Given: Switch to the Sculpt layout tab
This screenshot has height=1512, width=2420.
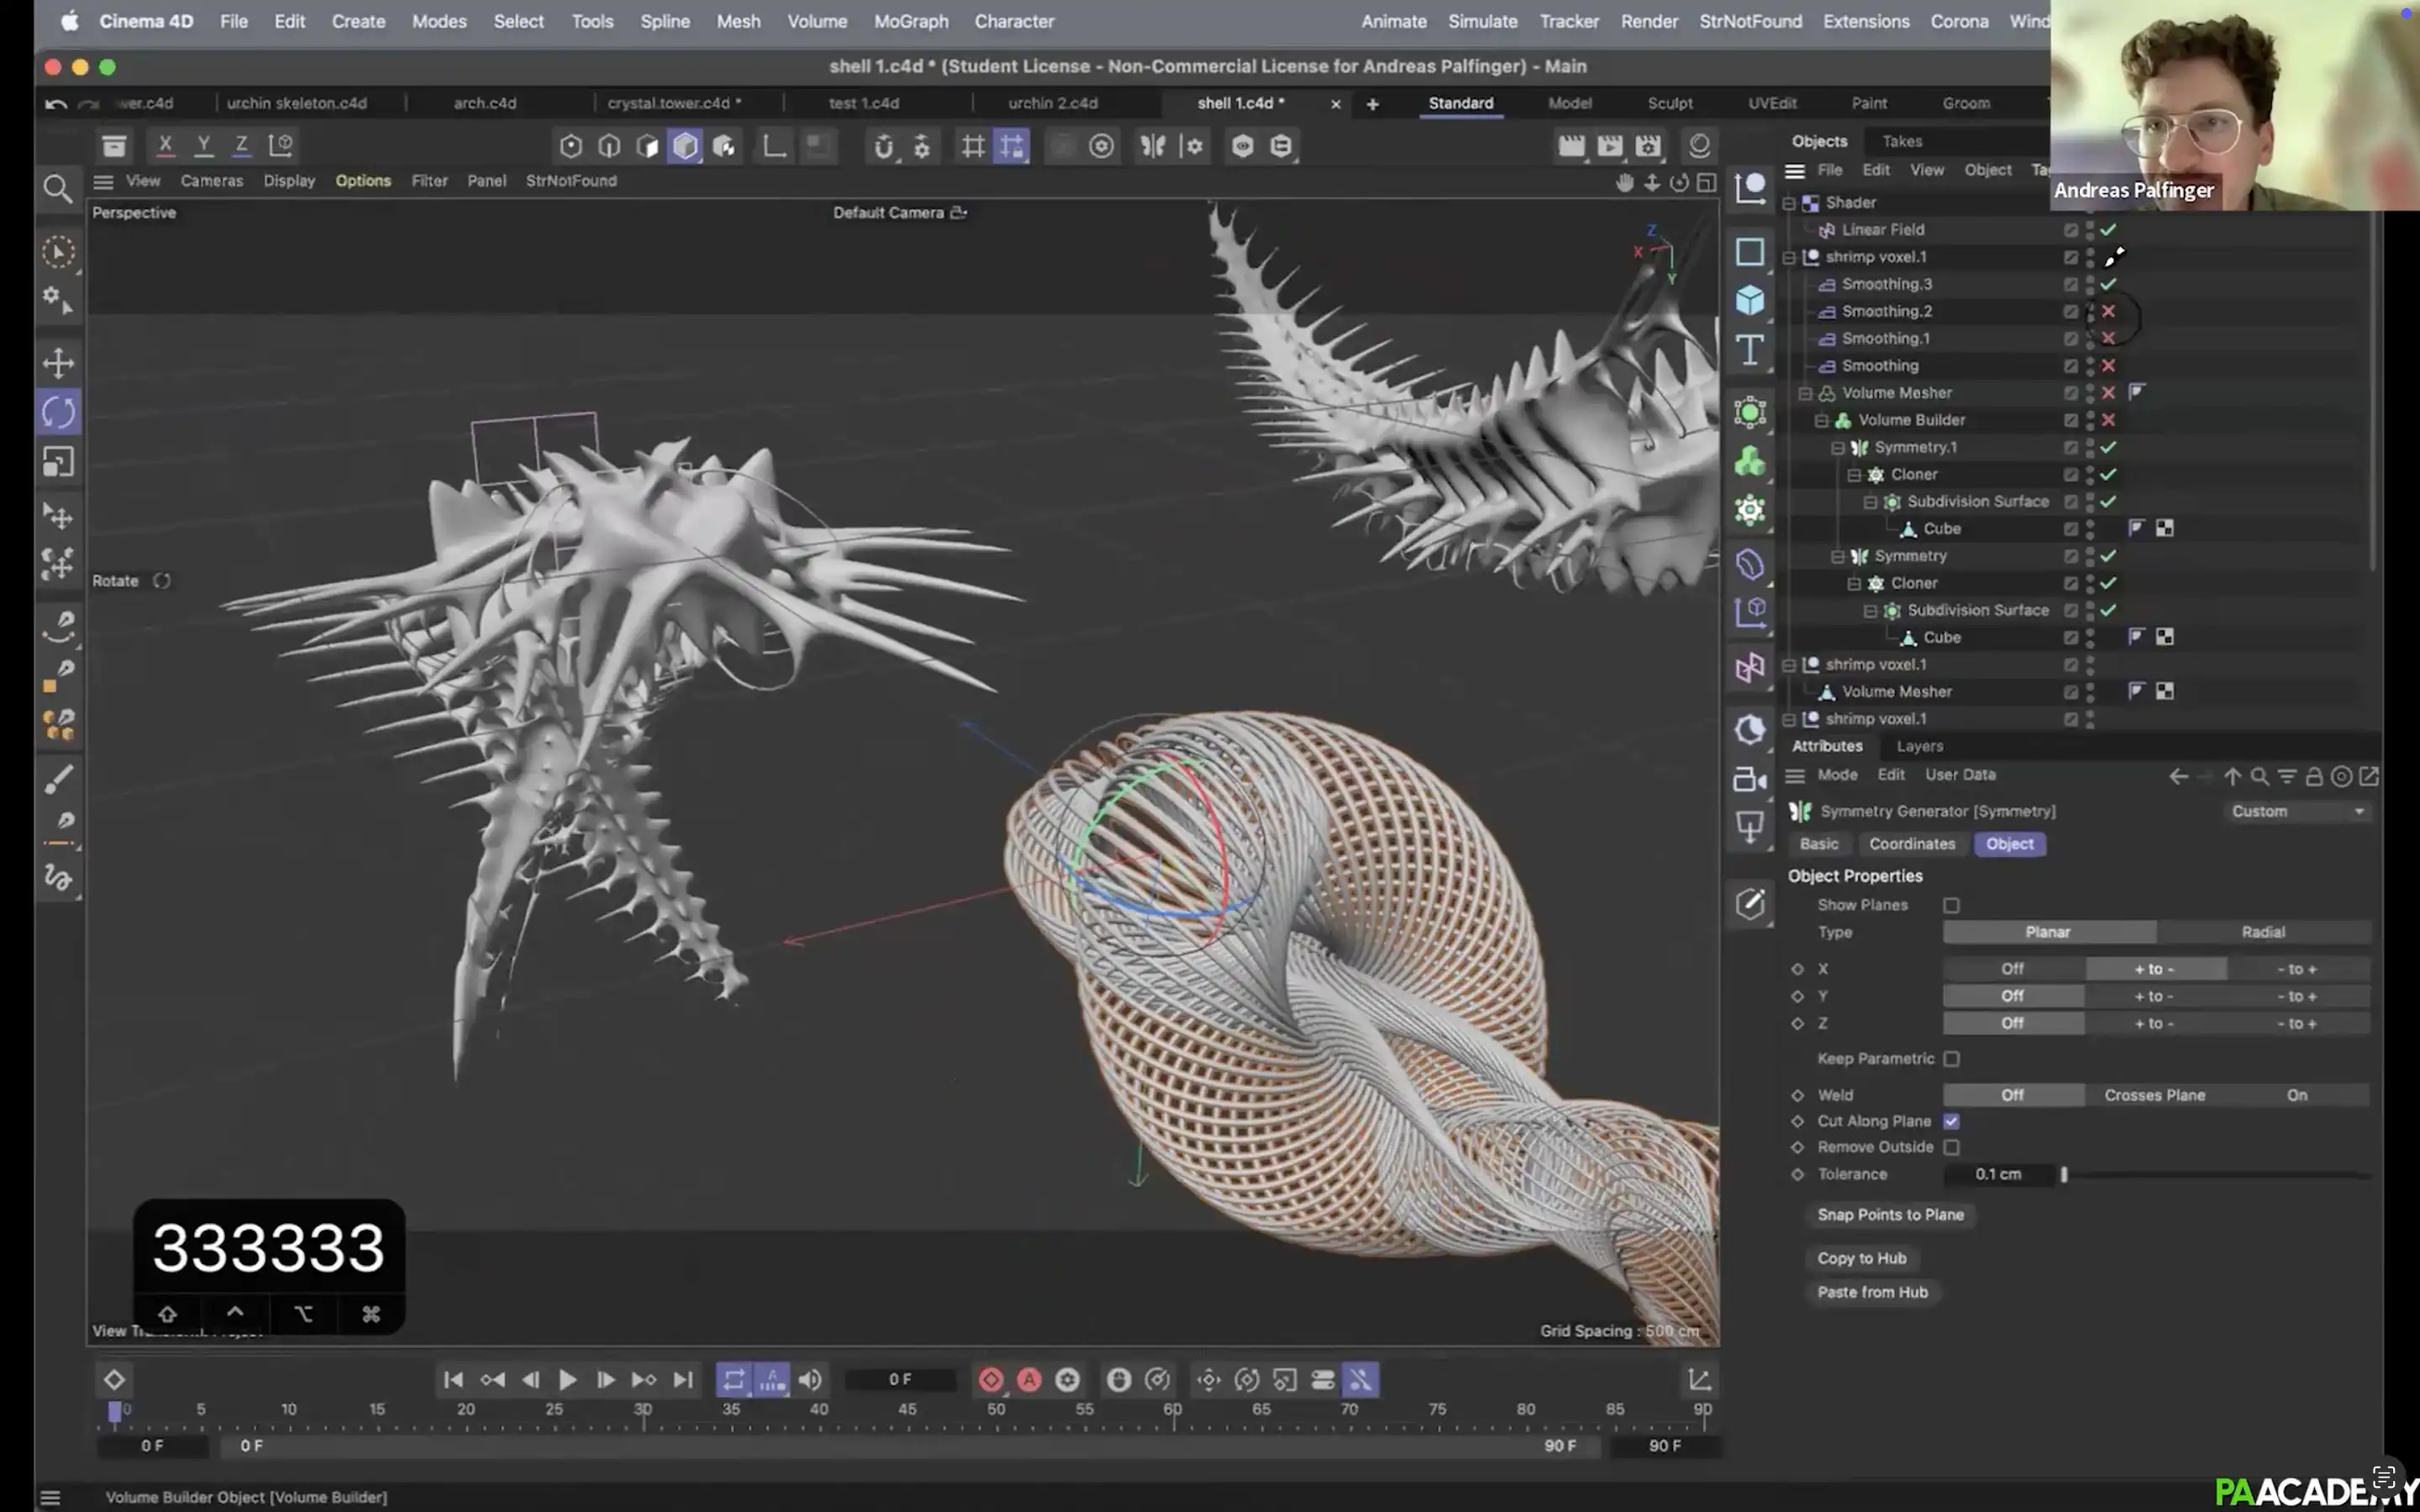Looking at the screenshot, I should [1669, 103].
